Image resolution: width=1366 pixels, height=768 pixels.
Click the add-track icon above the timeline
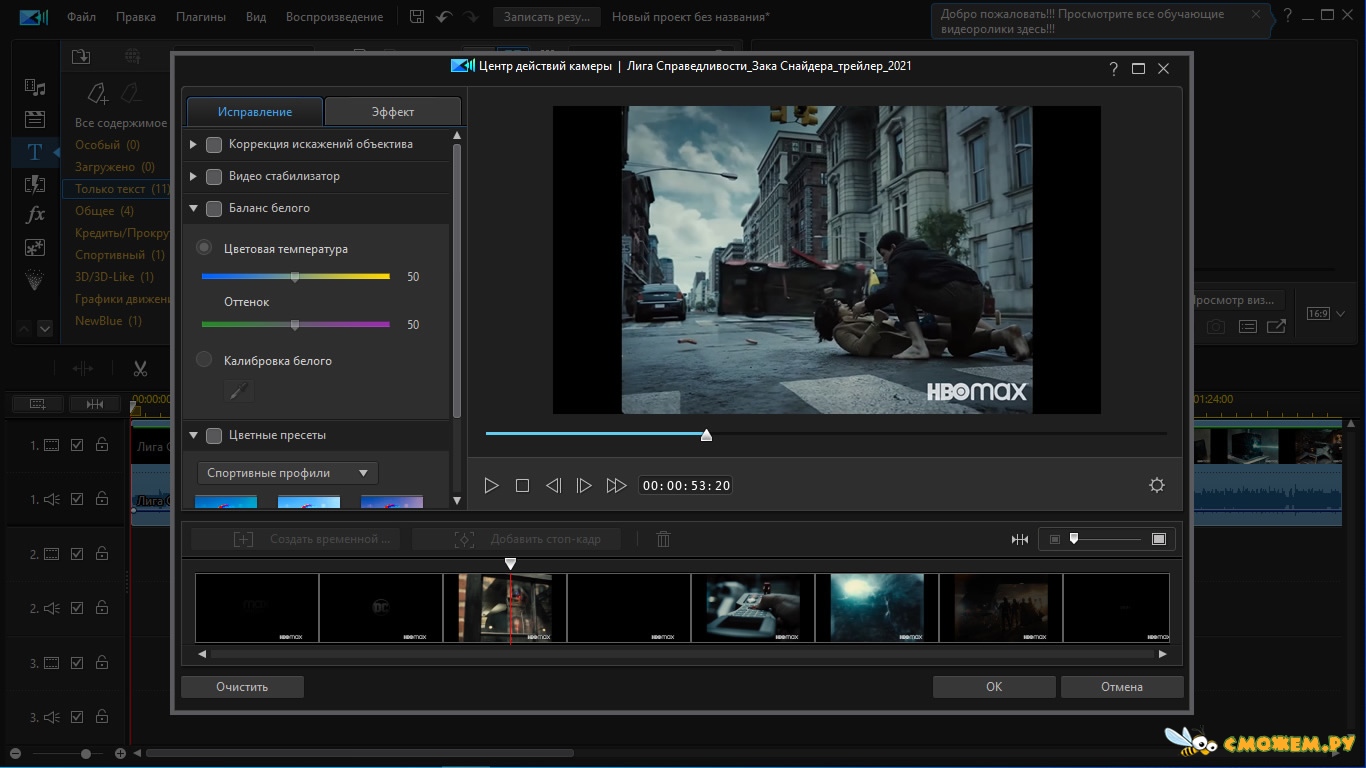pyautogui.click(x=38, y=404)
